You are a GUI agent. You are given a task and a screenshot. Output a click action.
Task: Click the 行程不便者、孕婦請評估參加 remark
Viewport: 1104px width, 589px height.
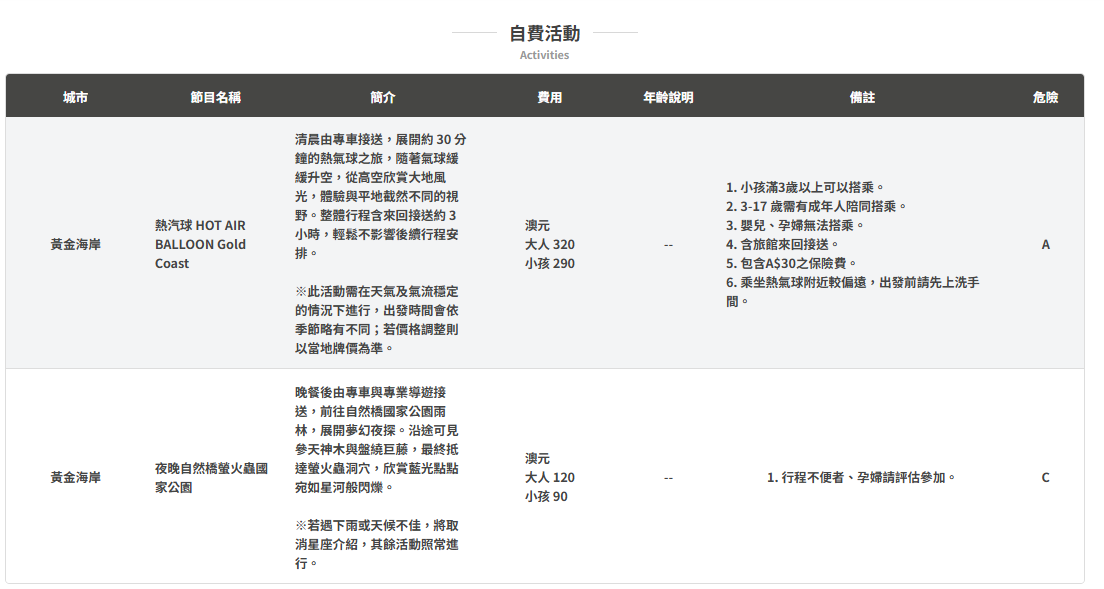[x=861, y=477]
